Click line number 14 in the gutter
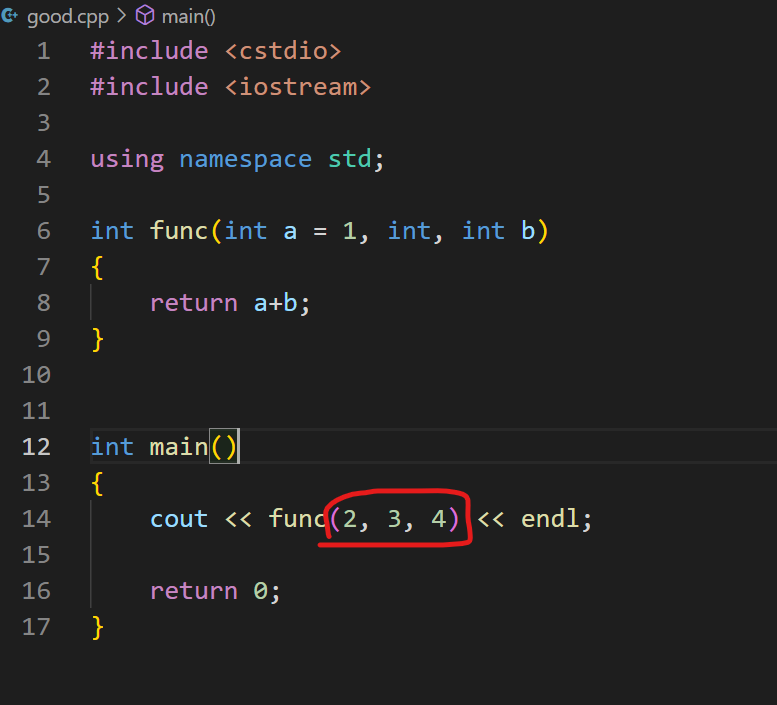 [x=36, y=519]
